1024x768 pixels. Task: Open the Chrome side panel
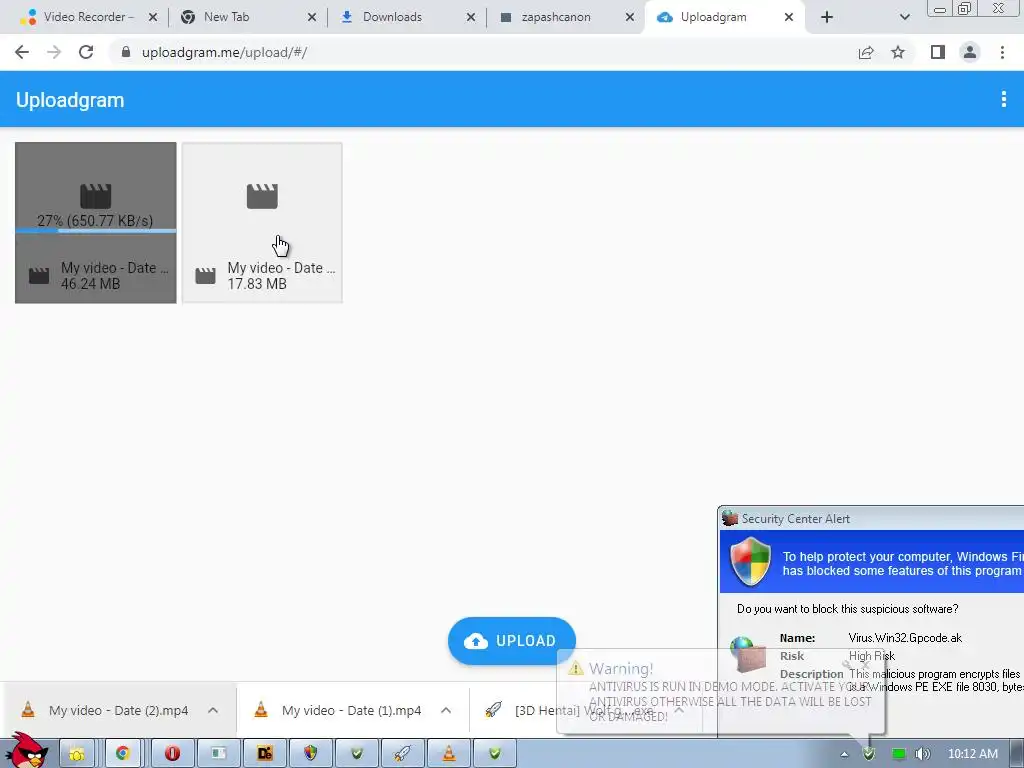click(x=938, y=52)
